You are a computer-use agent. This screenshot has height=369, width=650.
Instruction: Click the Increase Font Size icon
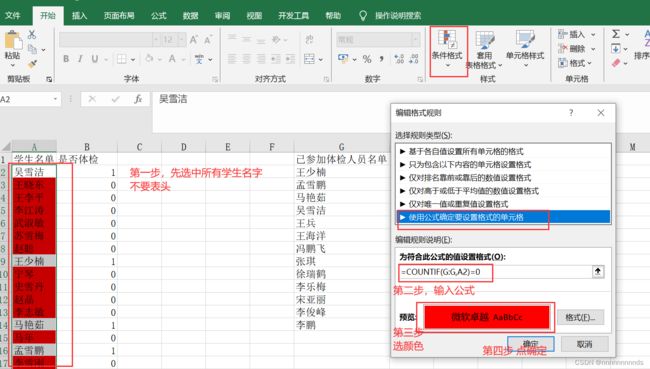click(194, 40)
